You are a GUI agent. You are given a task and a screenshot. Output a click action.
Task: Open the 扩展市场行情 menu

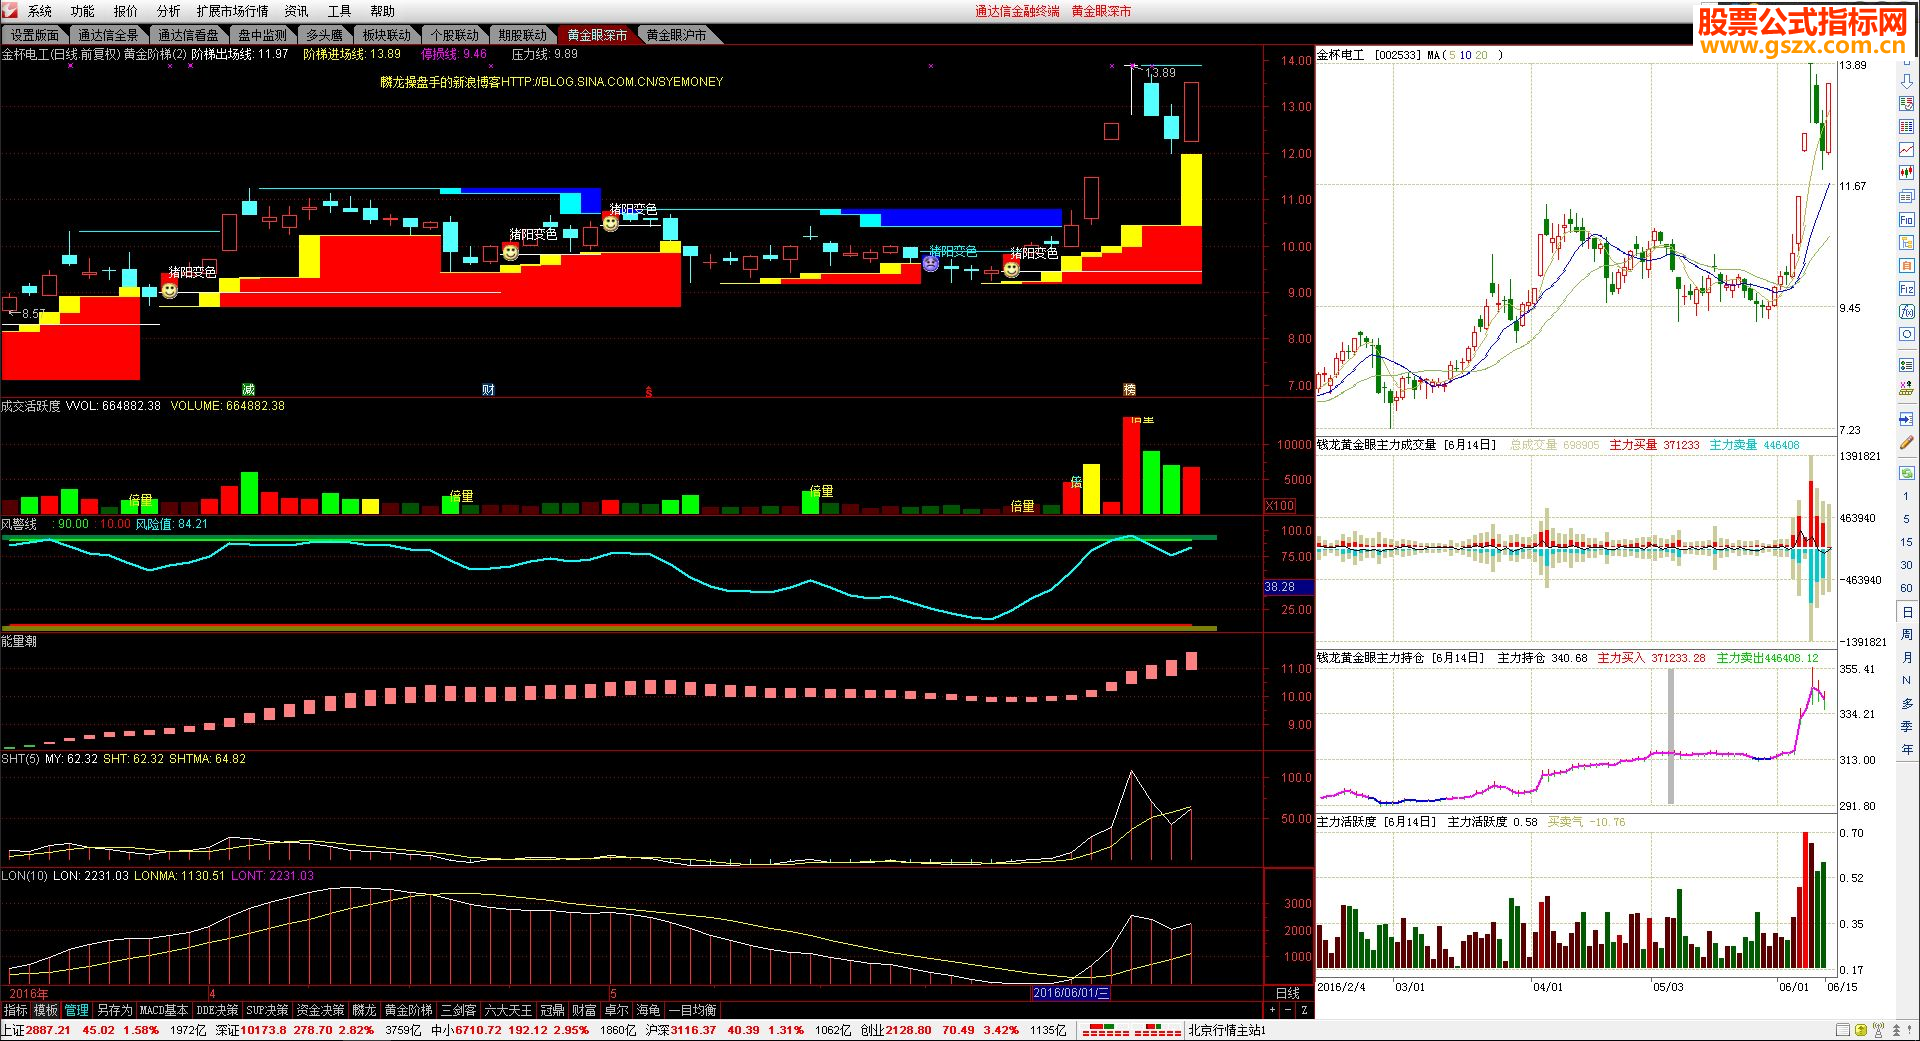(x=232, y=11)
